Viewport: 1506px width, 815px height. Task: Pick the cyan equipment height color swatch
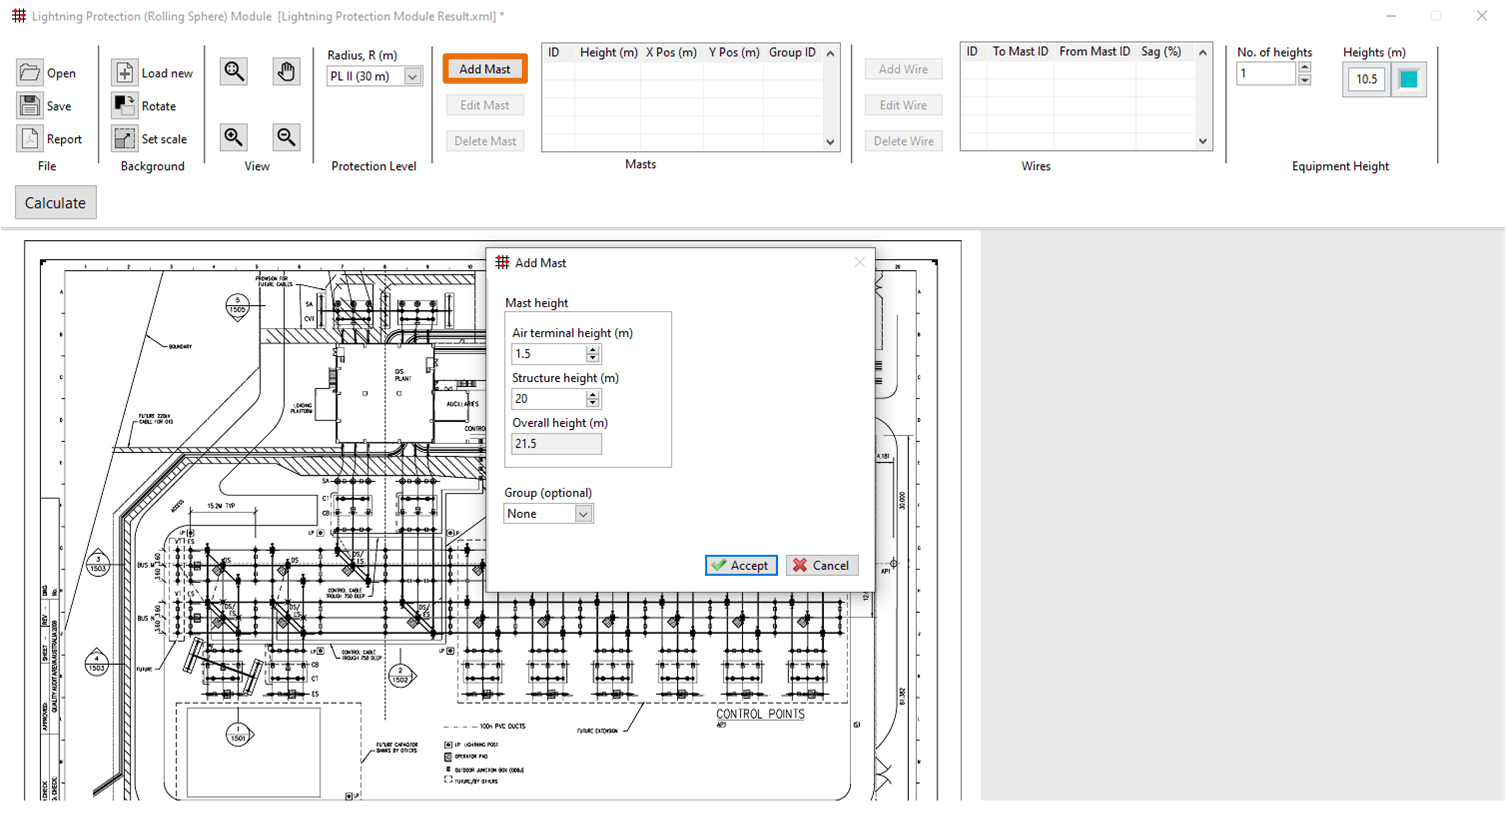point(1408,80)
